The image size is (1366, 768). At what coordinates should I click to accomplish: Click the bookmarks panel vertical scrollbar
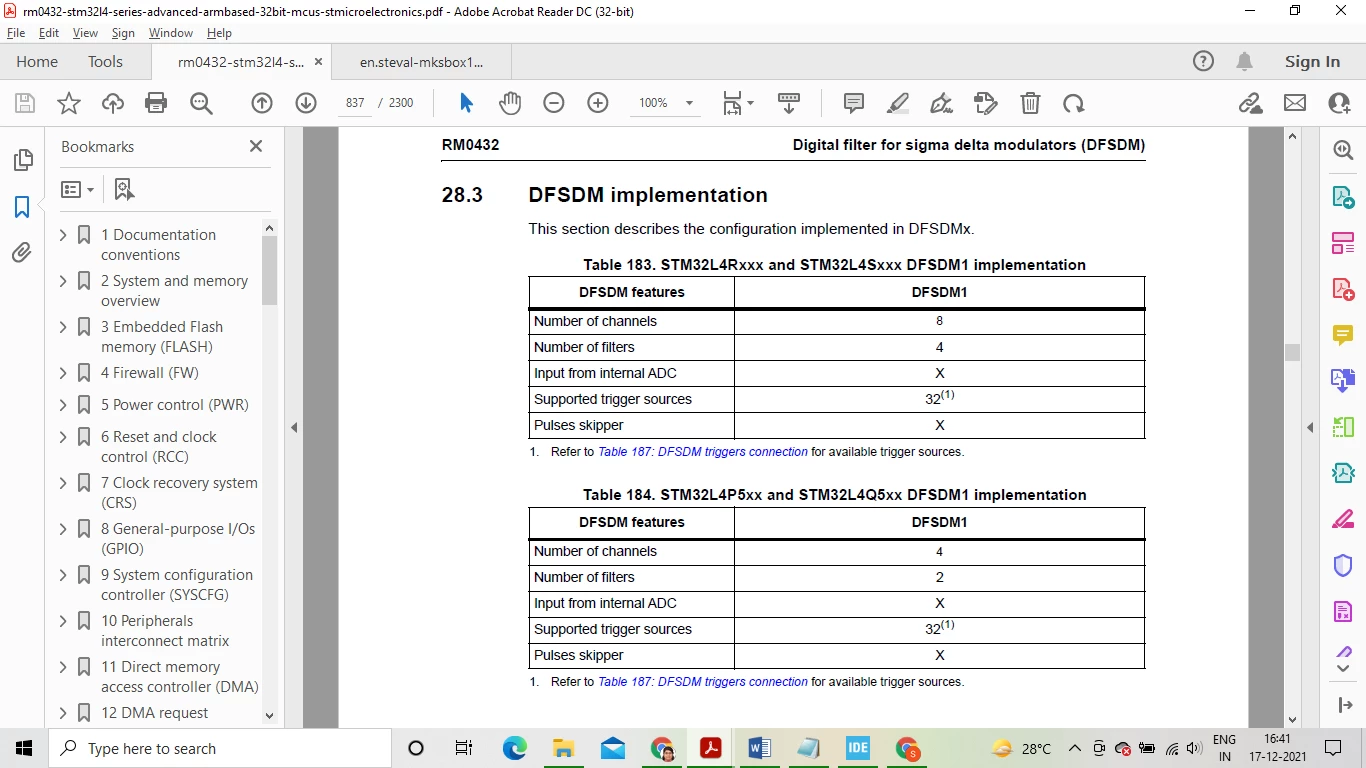point(269,472)
